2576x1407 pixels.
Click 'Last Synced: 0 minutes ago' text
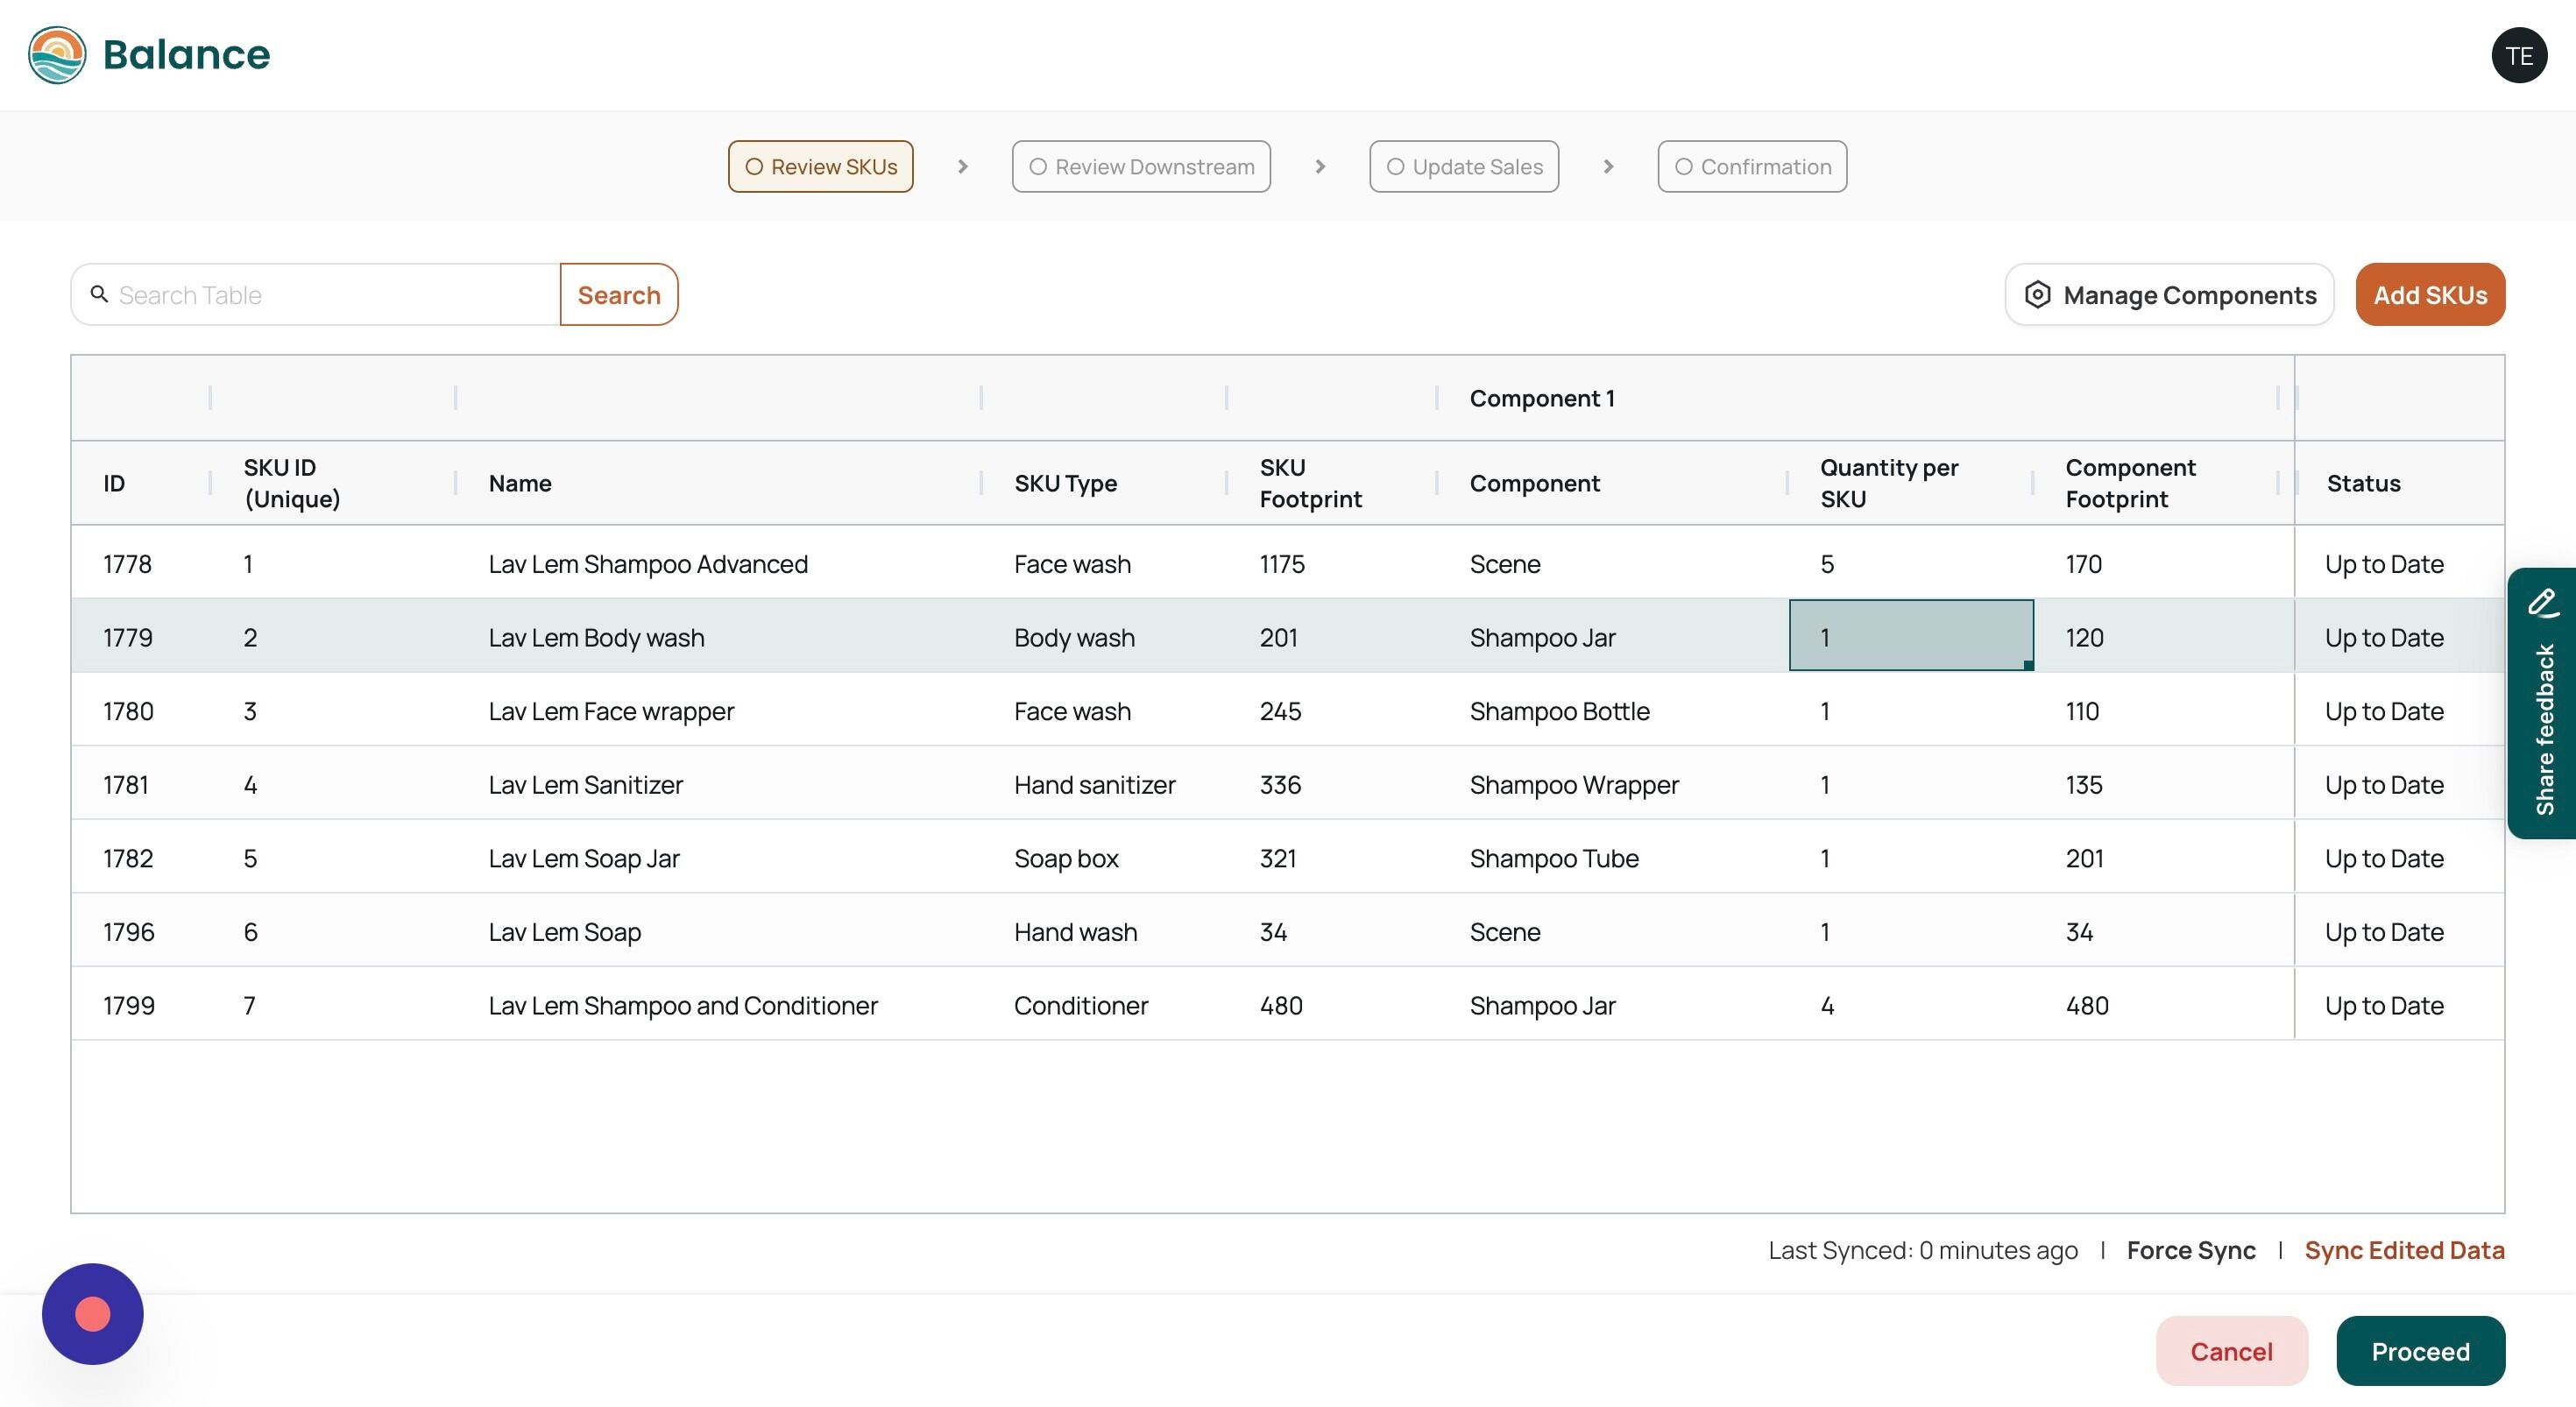[1922, 1250]
